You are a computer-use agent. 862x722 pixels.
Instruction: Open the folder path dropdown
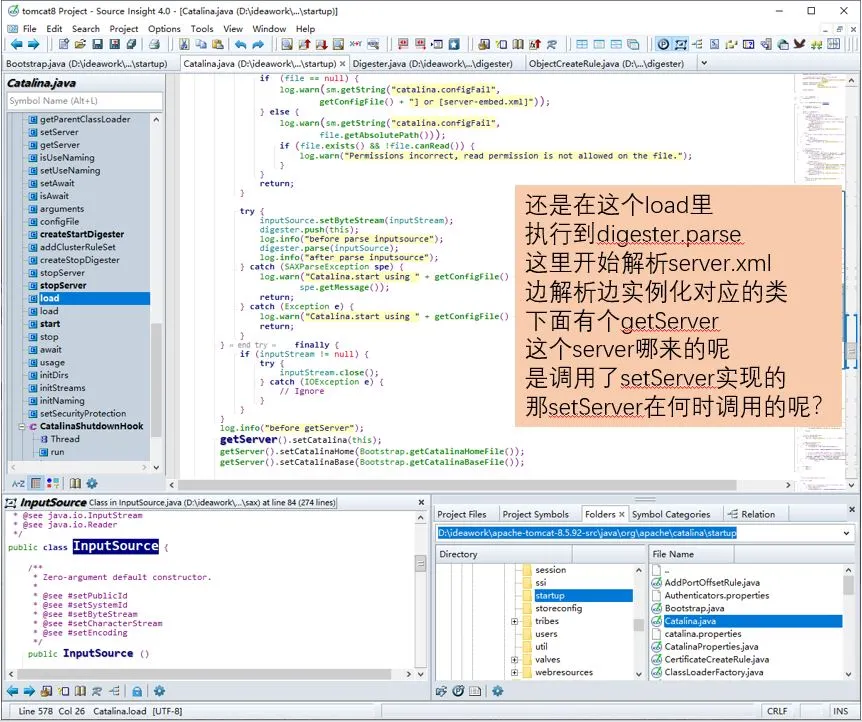[x=846, y=533]
